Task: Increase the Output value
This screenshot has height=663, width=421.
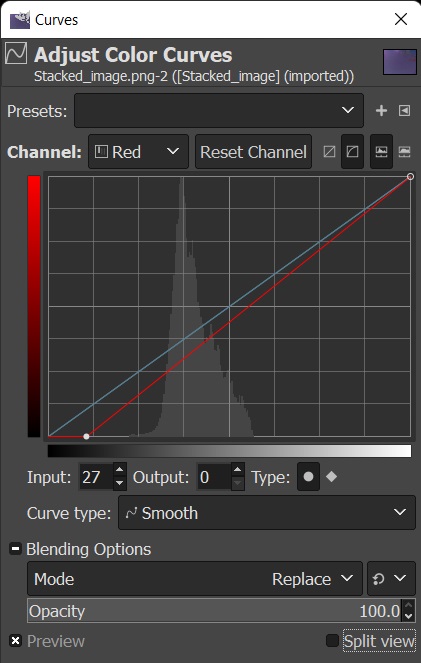Action: click(238, 470)
